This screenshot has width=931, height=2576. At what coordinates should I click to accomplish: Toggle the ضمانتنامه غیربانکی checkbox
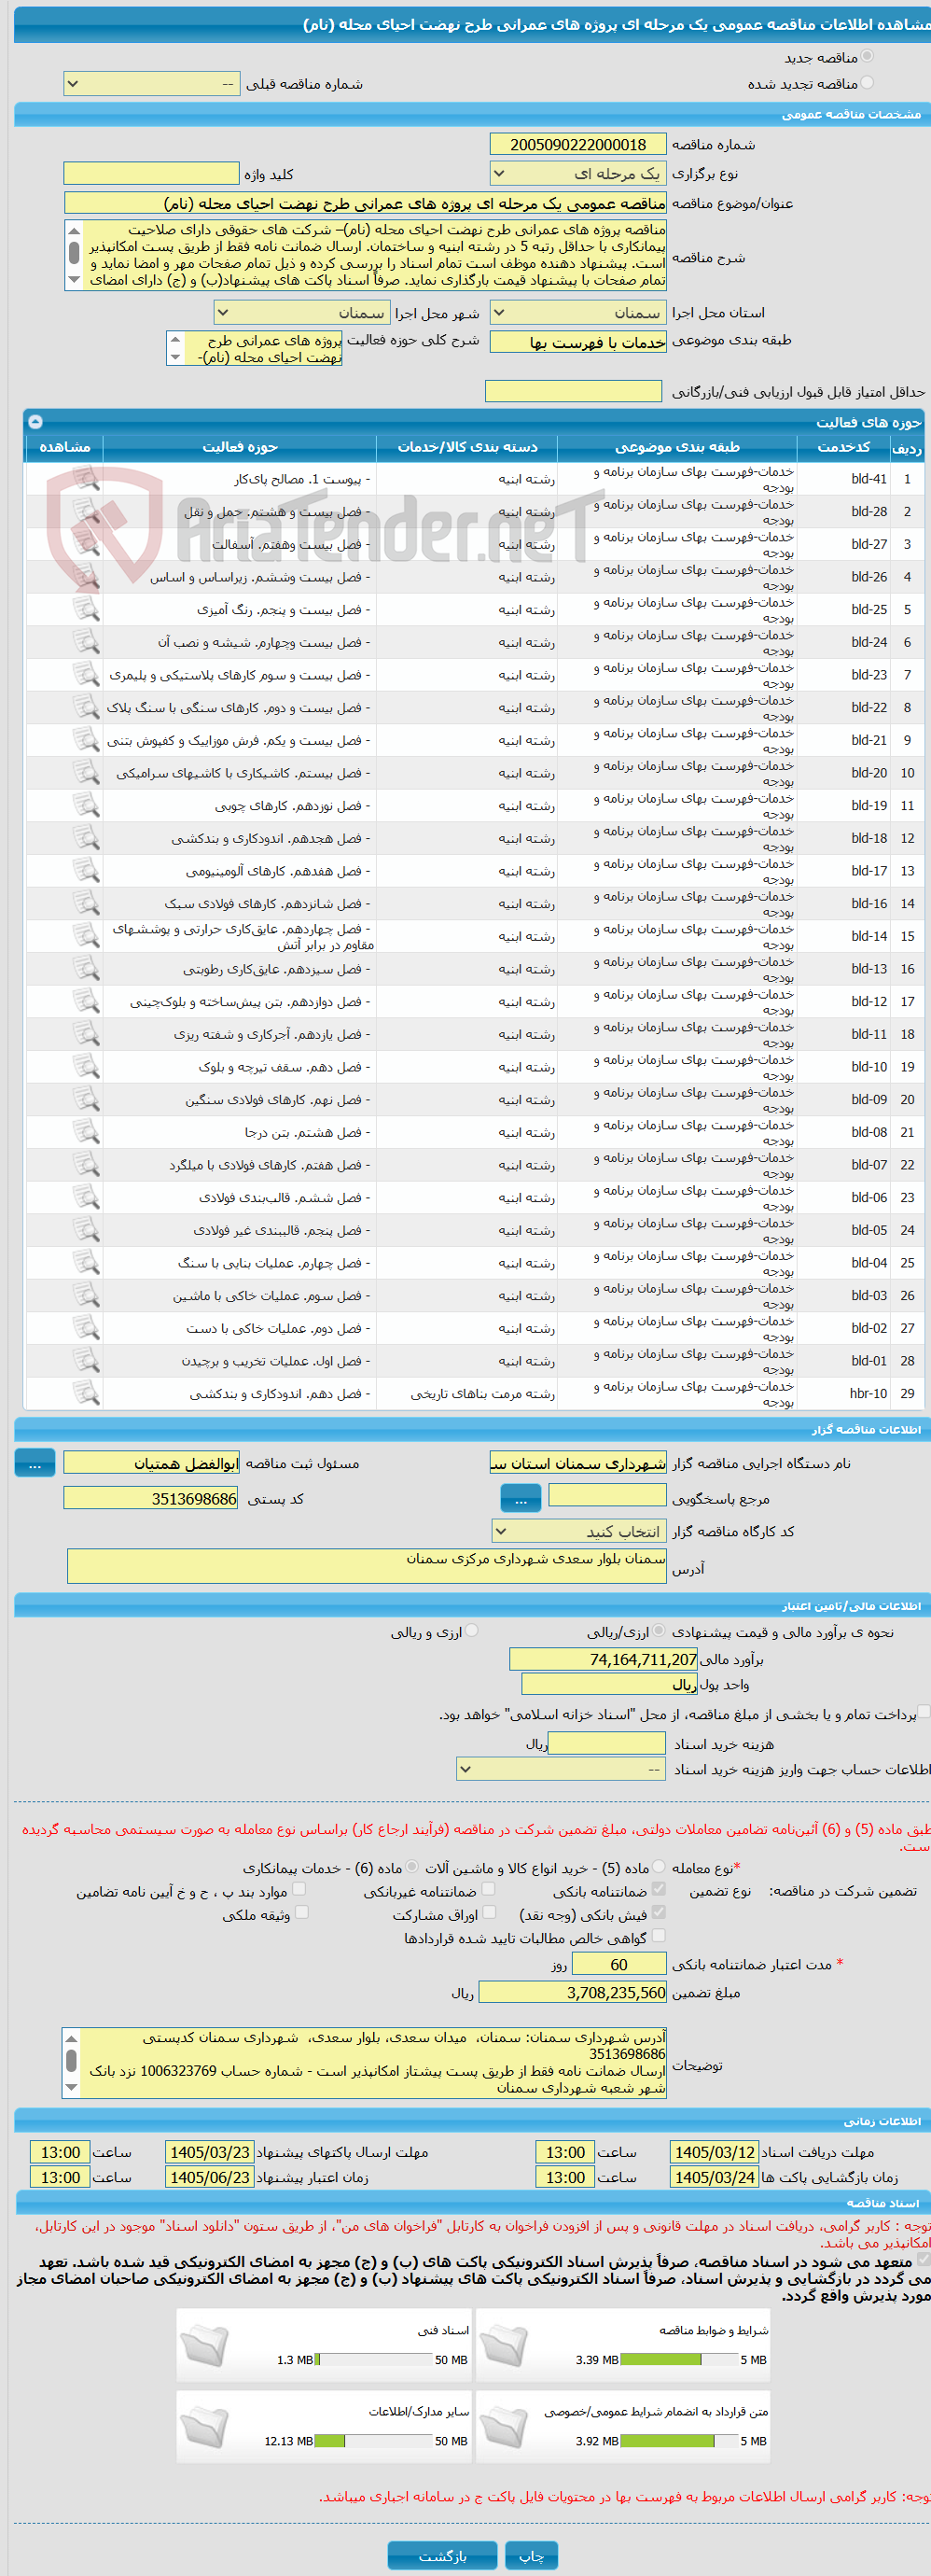pyautogui.click(x=488, y=1890)
